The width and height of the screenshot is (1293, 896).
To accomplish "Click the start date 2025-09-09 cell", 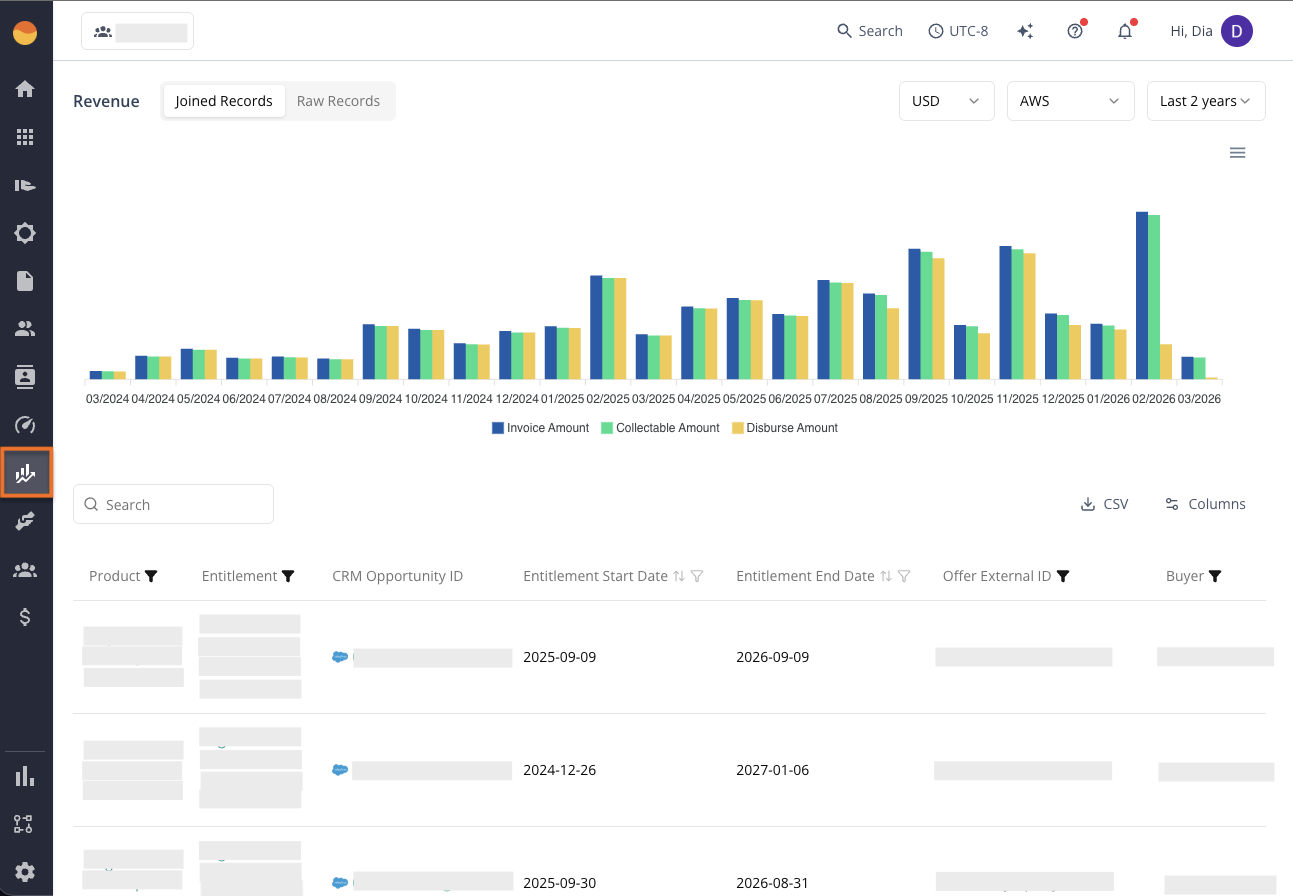I will (559, 657).
